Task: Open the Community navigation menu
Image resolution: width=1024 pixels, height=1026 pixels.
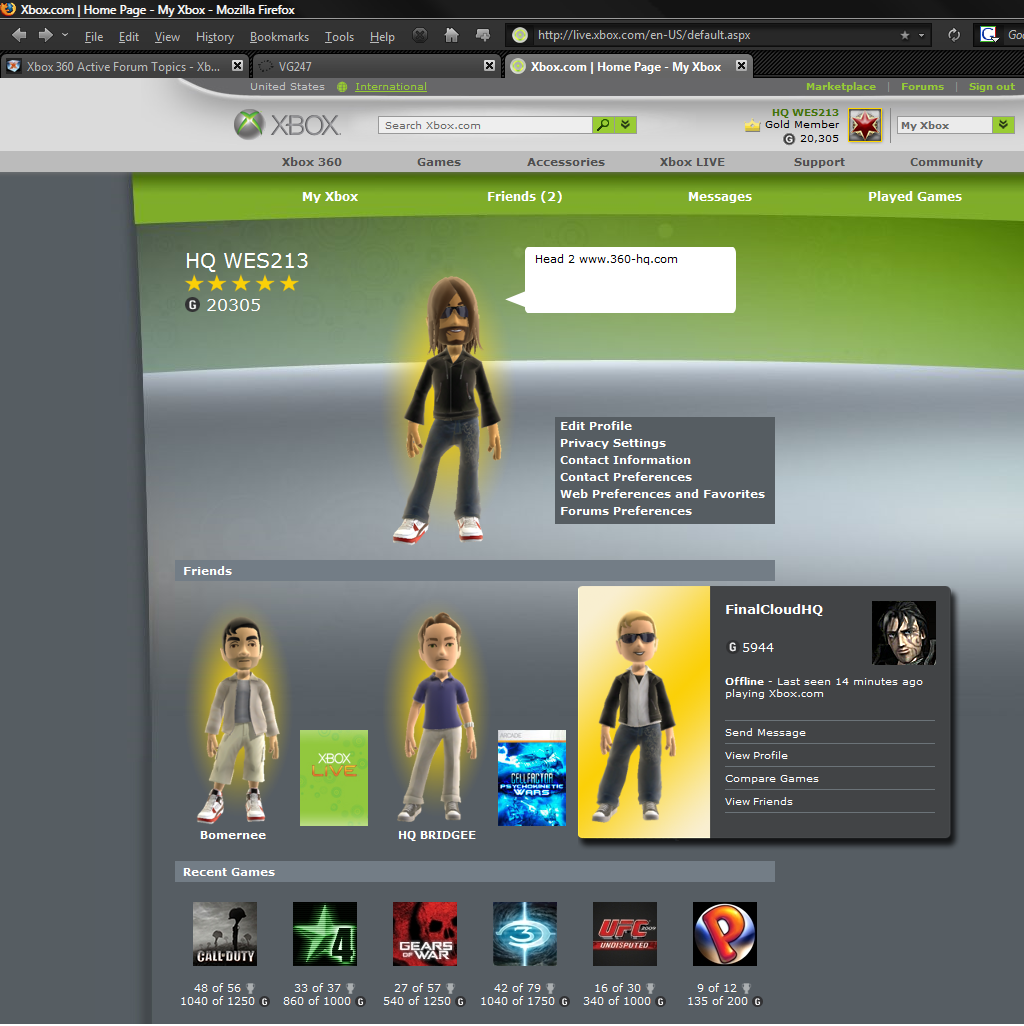Action: click(x=946, y=162)
